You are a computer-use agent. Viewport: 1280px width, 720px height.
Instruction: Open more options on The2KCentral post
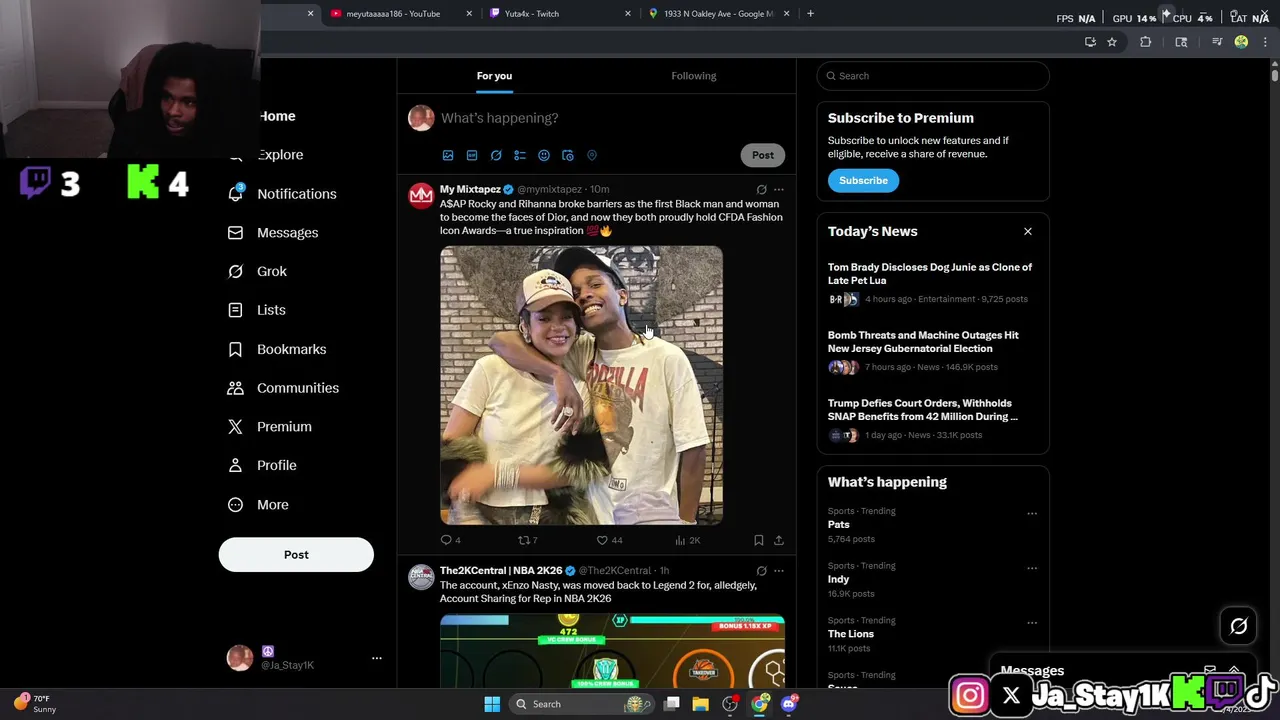(779, 571)
